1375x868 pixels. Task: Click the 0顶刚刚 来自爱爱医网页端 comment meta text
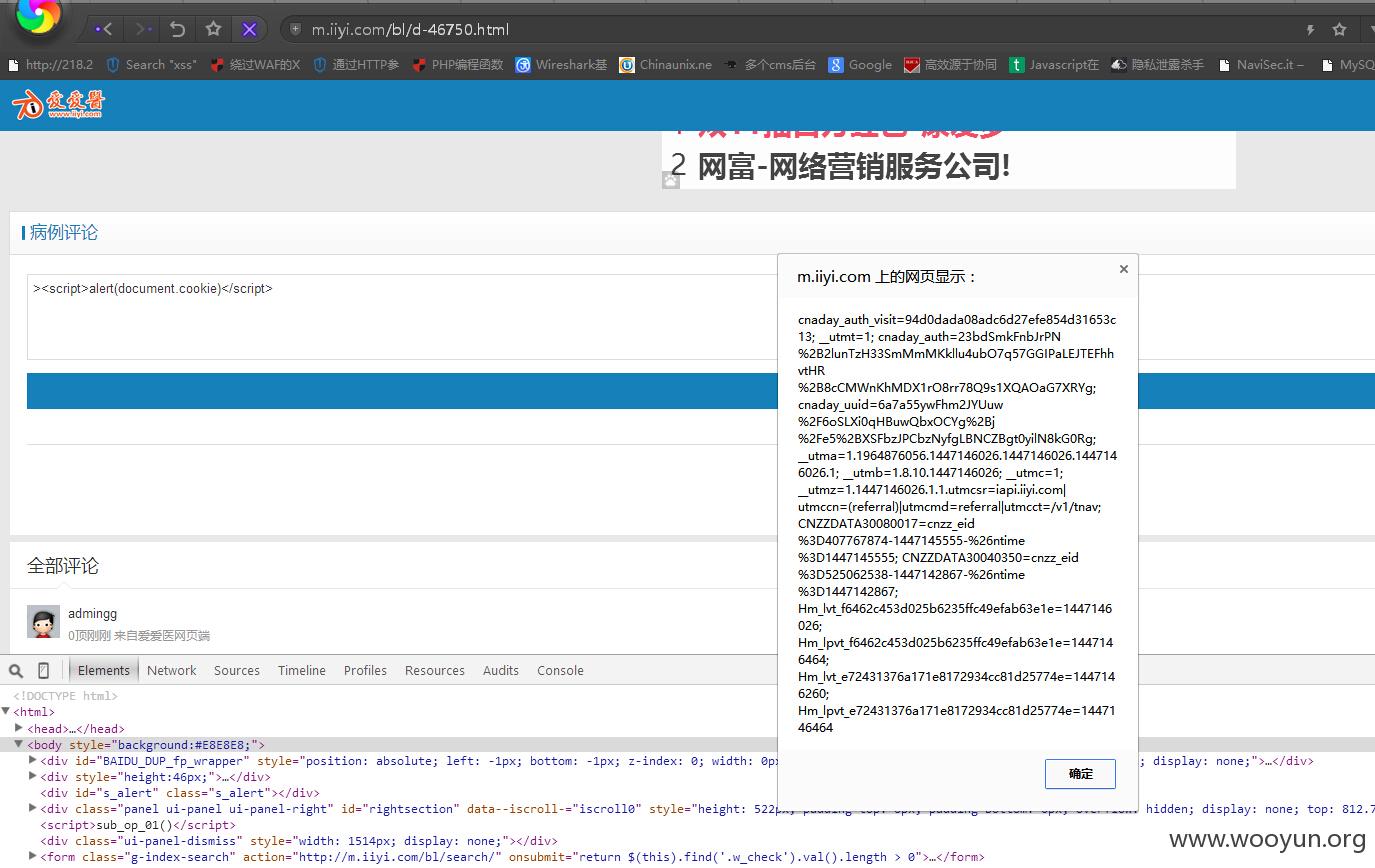coord(139,635)
